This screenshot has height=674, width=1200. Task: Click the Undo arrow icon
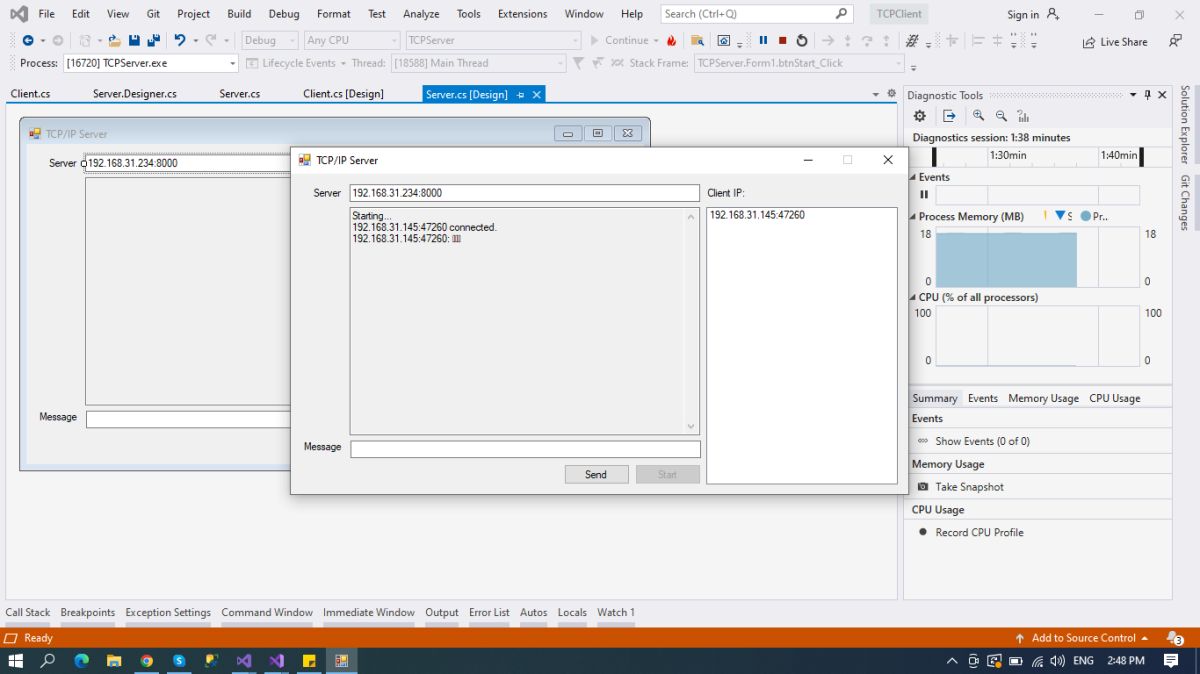pyautogui.click(x=179, y=41)
